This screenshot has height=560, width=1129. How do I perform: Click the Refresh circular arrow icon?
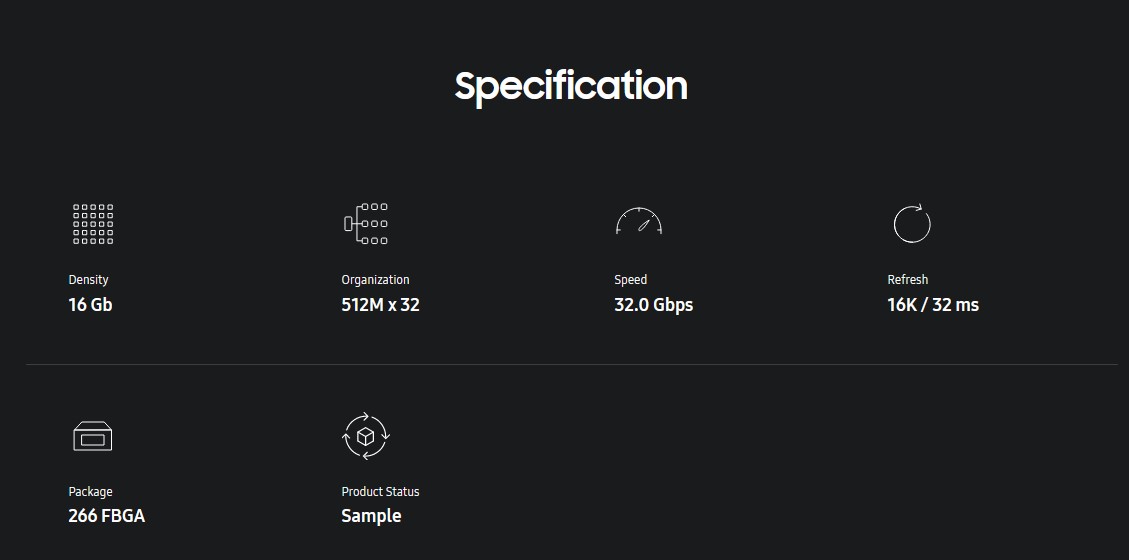[911, 224]
